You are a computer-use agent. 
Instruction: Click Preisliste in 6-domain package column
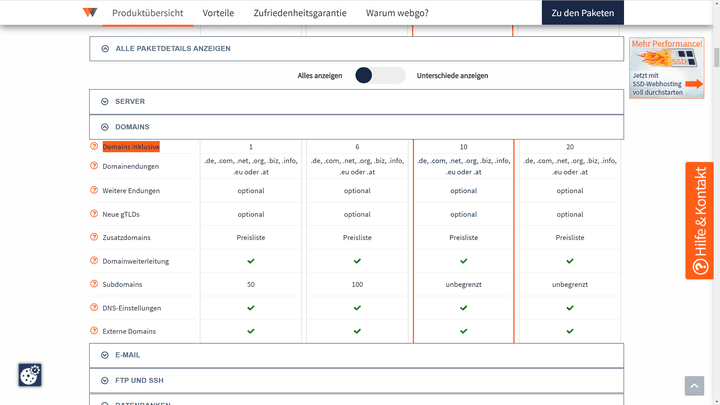pyautogui.click(x=357, y=237)
